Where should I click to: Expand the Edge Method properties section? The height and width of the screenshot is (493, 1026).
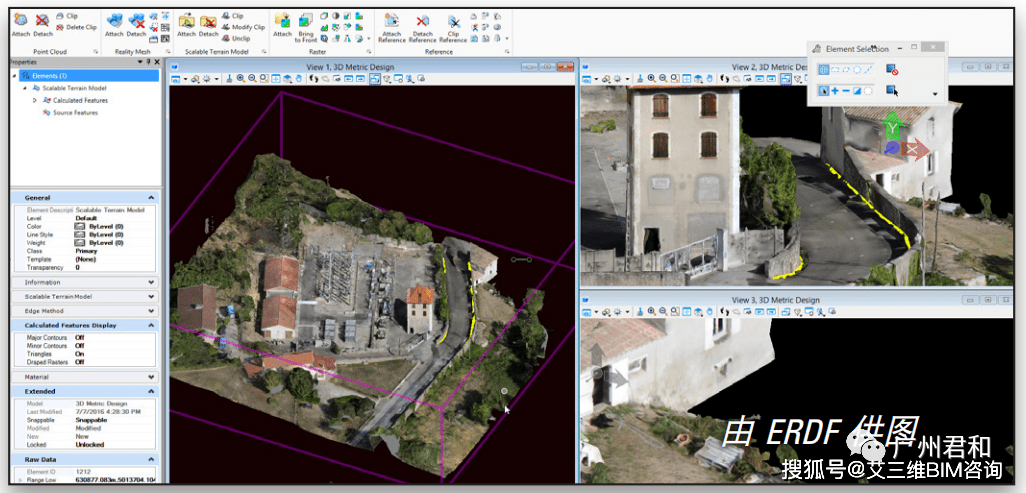[151, 311]
